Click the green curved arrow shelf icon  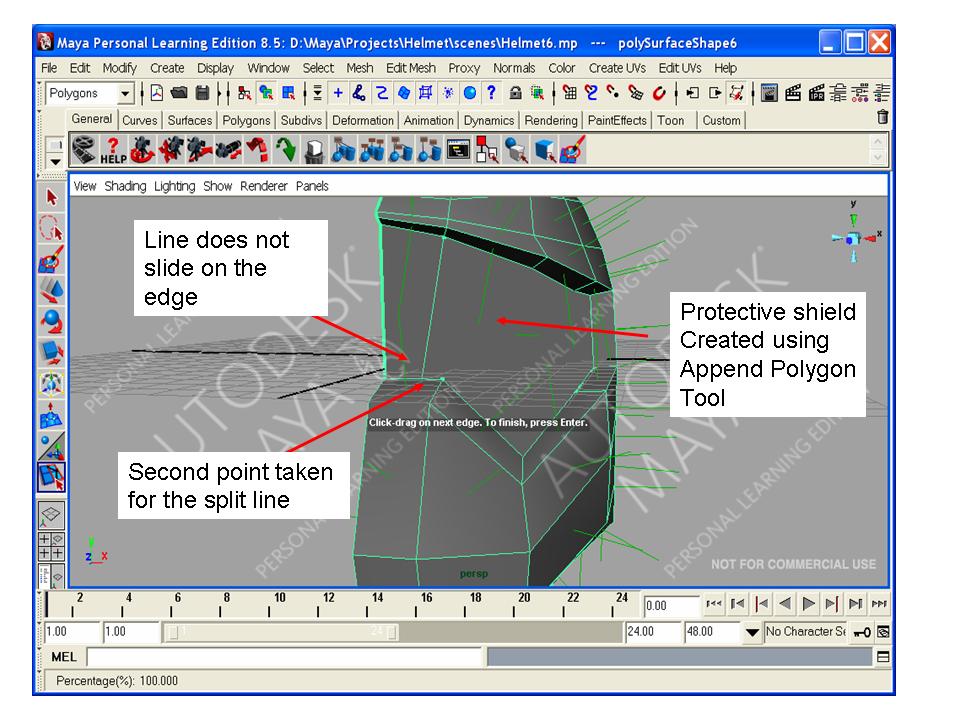click(285, 150)
